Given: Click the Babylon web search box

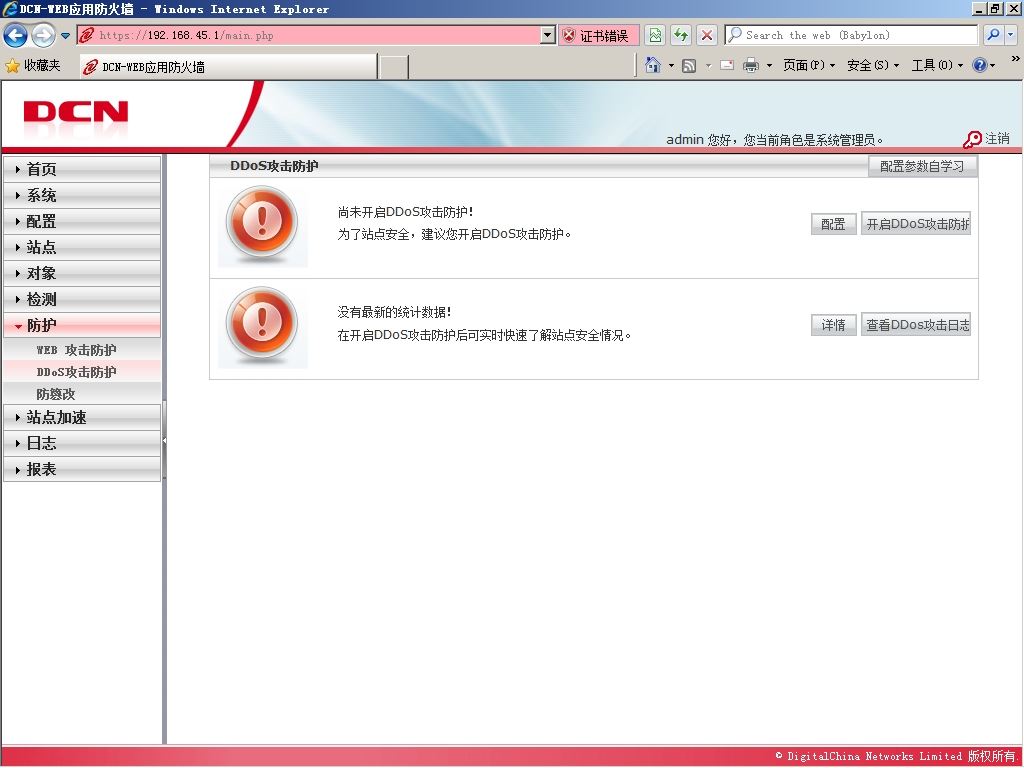Looking at the screenshot, I should [851, 35].
